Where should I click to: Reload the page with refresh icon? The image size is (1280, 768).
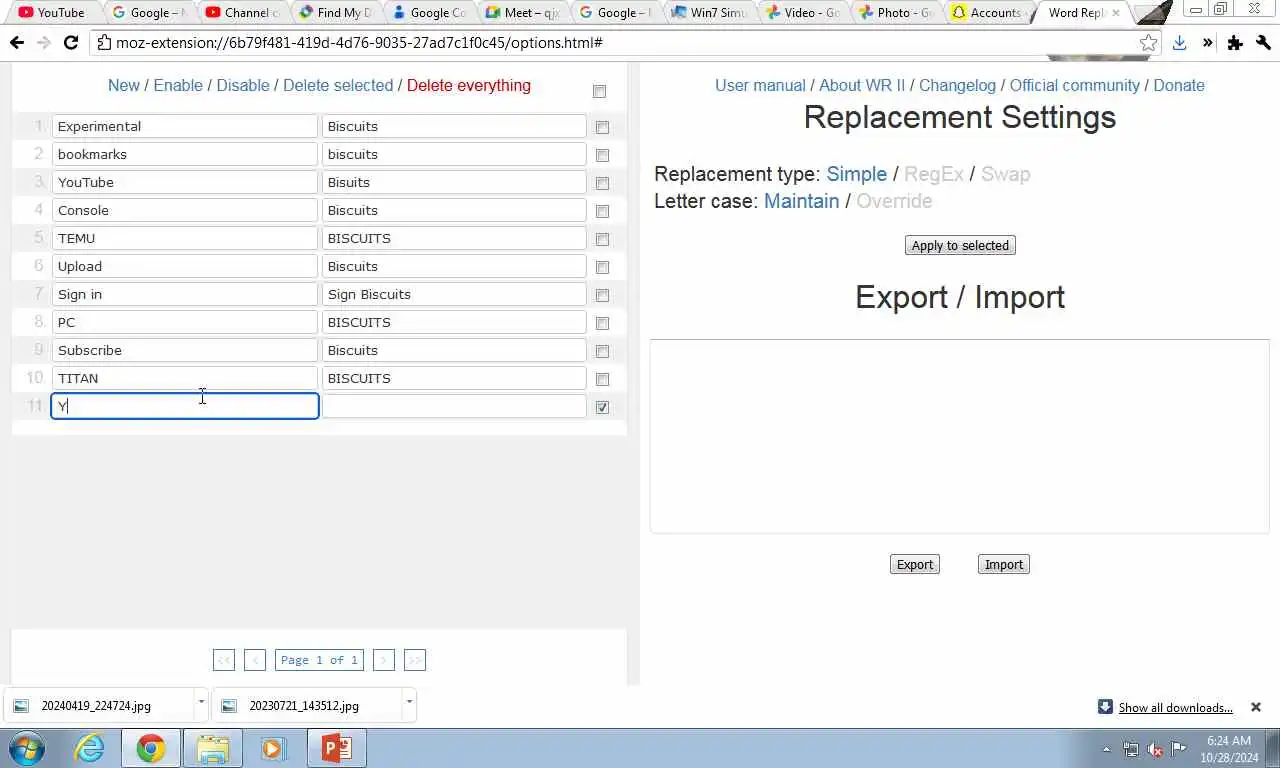click(70, 43)
